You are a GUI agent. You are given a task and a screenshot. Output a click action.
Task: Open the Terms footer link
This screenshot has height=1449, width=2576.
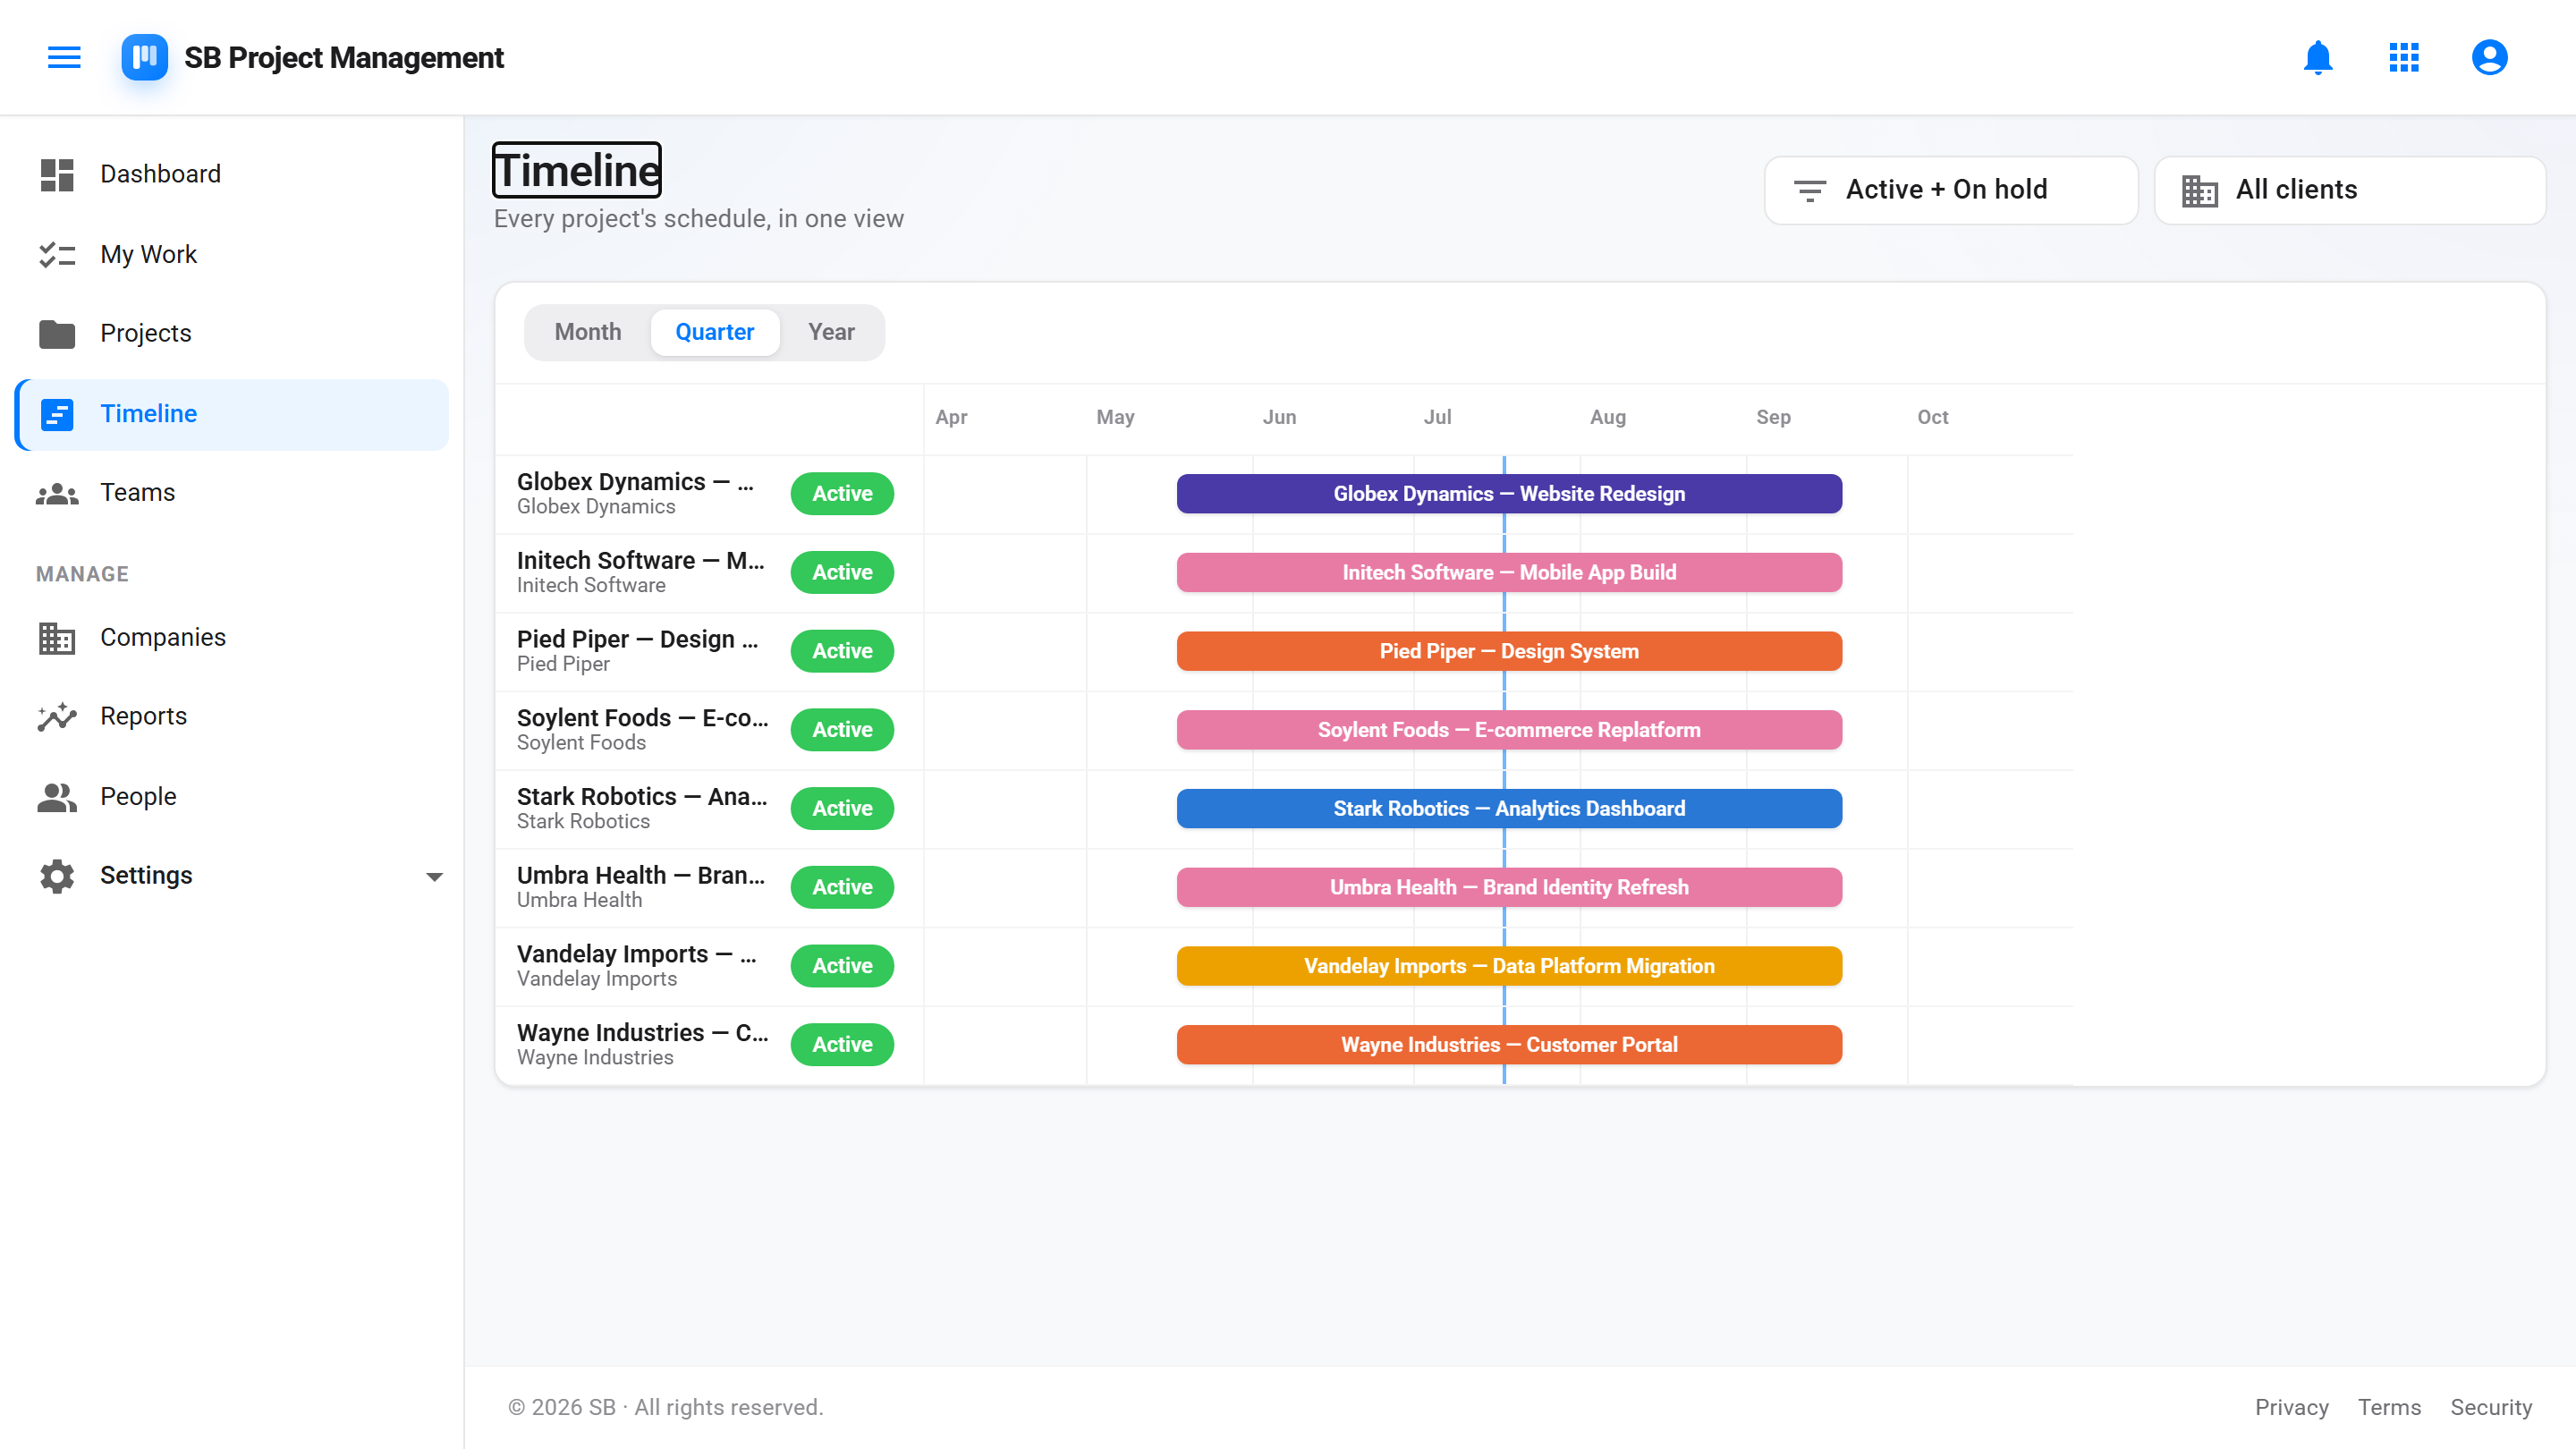[x=2389, y=1407]
